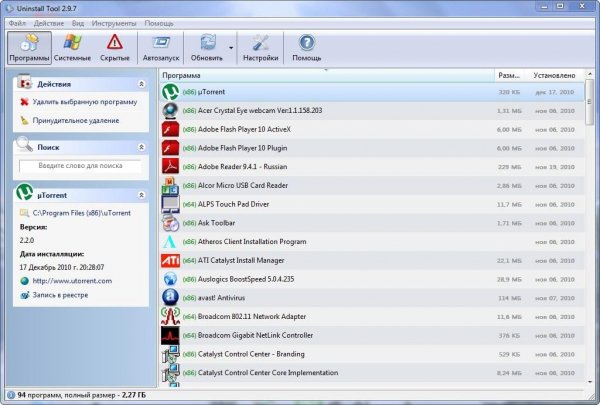This screenshot has width=600, height=405.
Task: Select the ATI Catalyst Install Manager icon
Action: point(170,261)
